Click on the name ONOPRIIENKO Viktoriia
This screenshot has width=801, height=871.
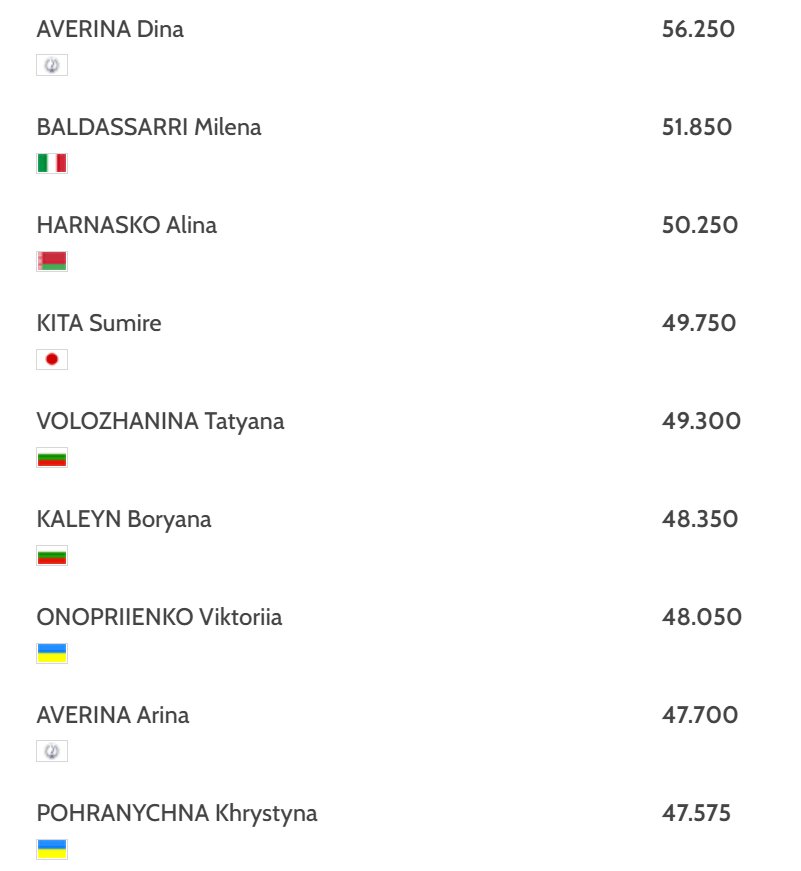pyautogui.click(x=159, y=617)
